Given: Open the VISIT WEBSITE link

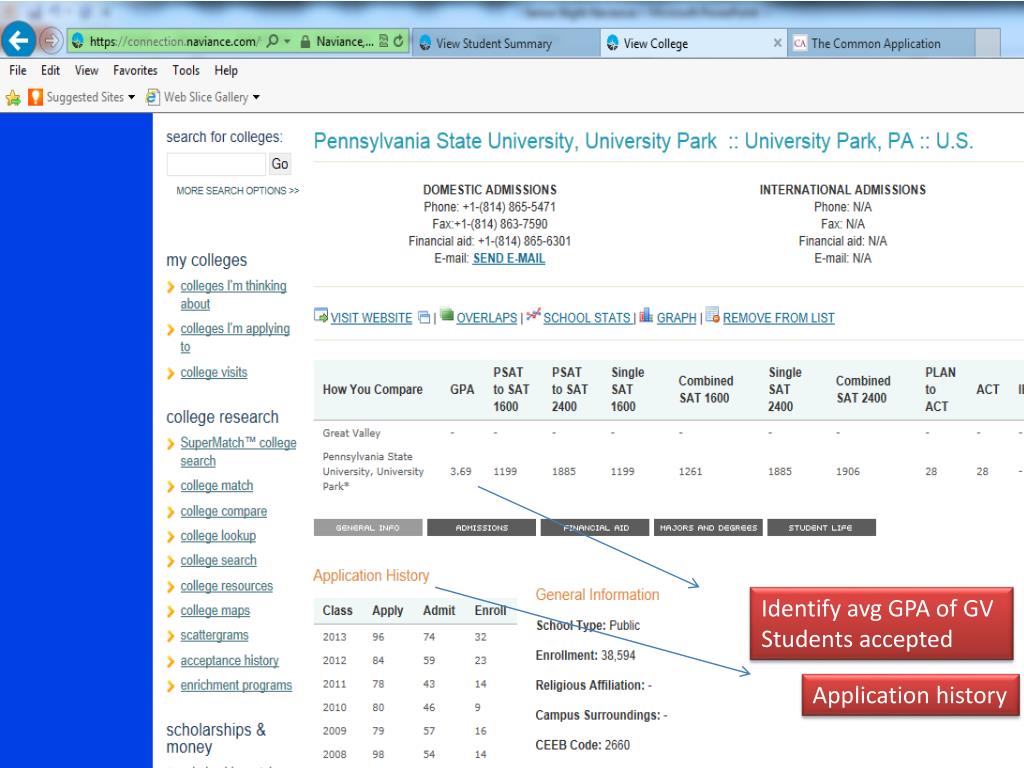Looking at the screenshot, I should click(x=371, y=318).
